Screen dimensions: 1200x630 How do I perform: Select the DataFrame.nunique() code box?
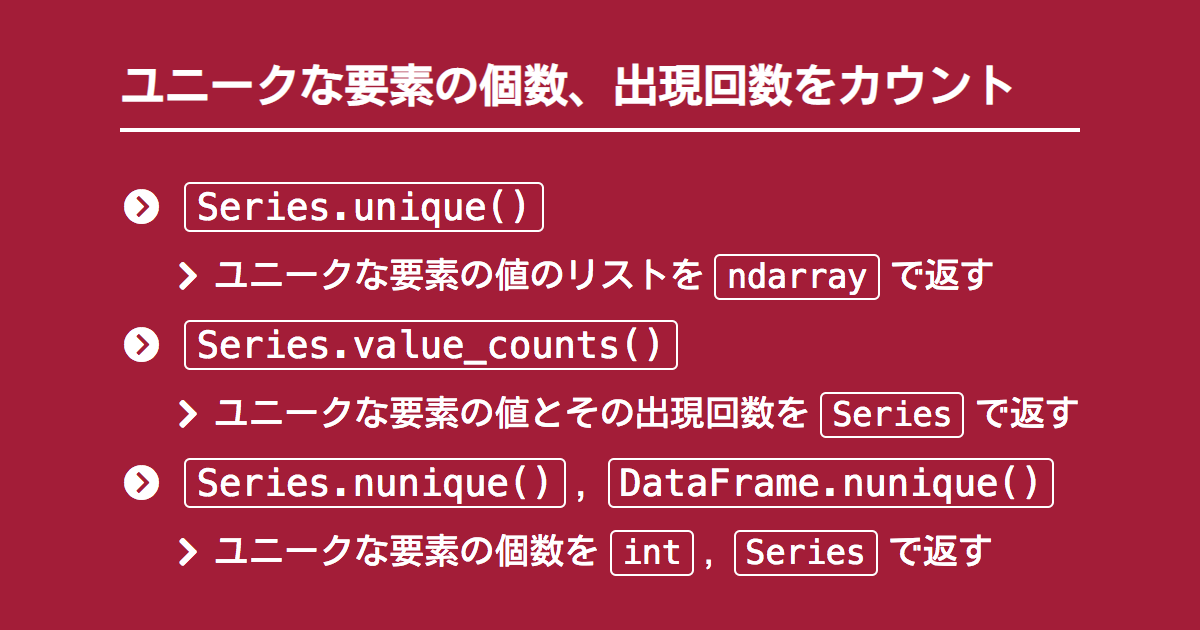coord(830,483)
